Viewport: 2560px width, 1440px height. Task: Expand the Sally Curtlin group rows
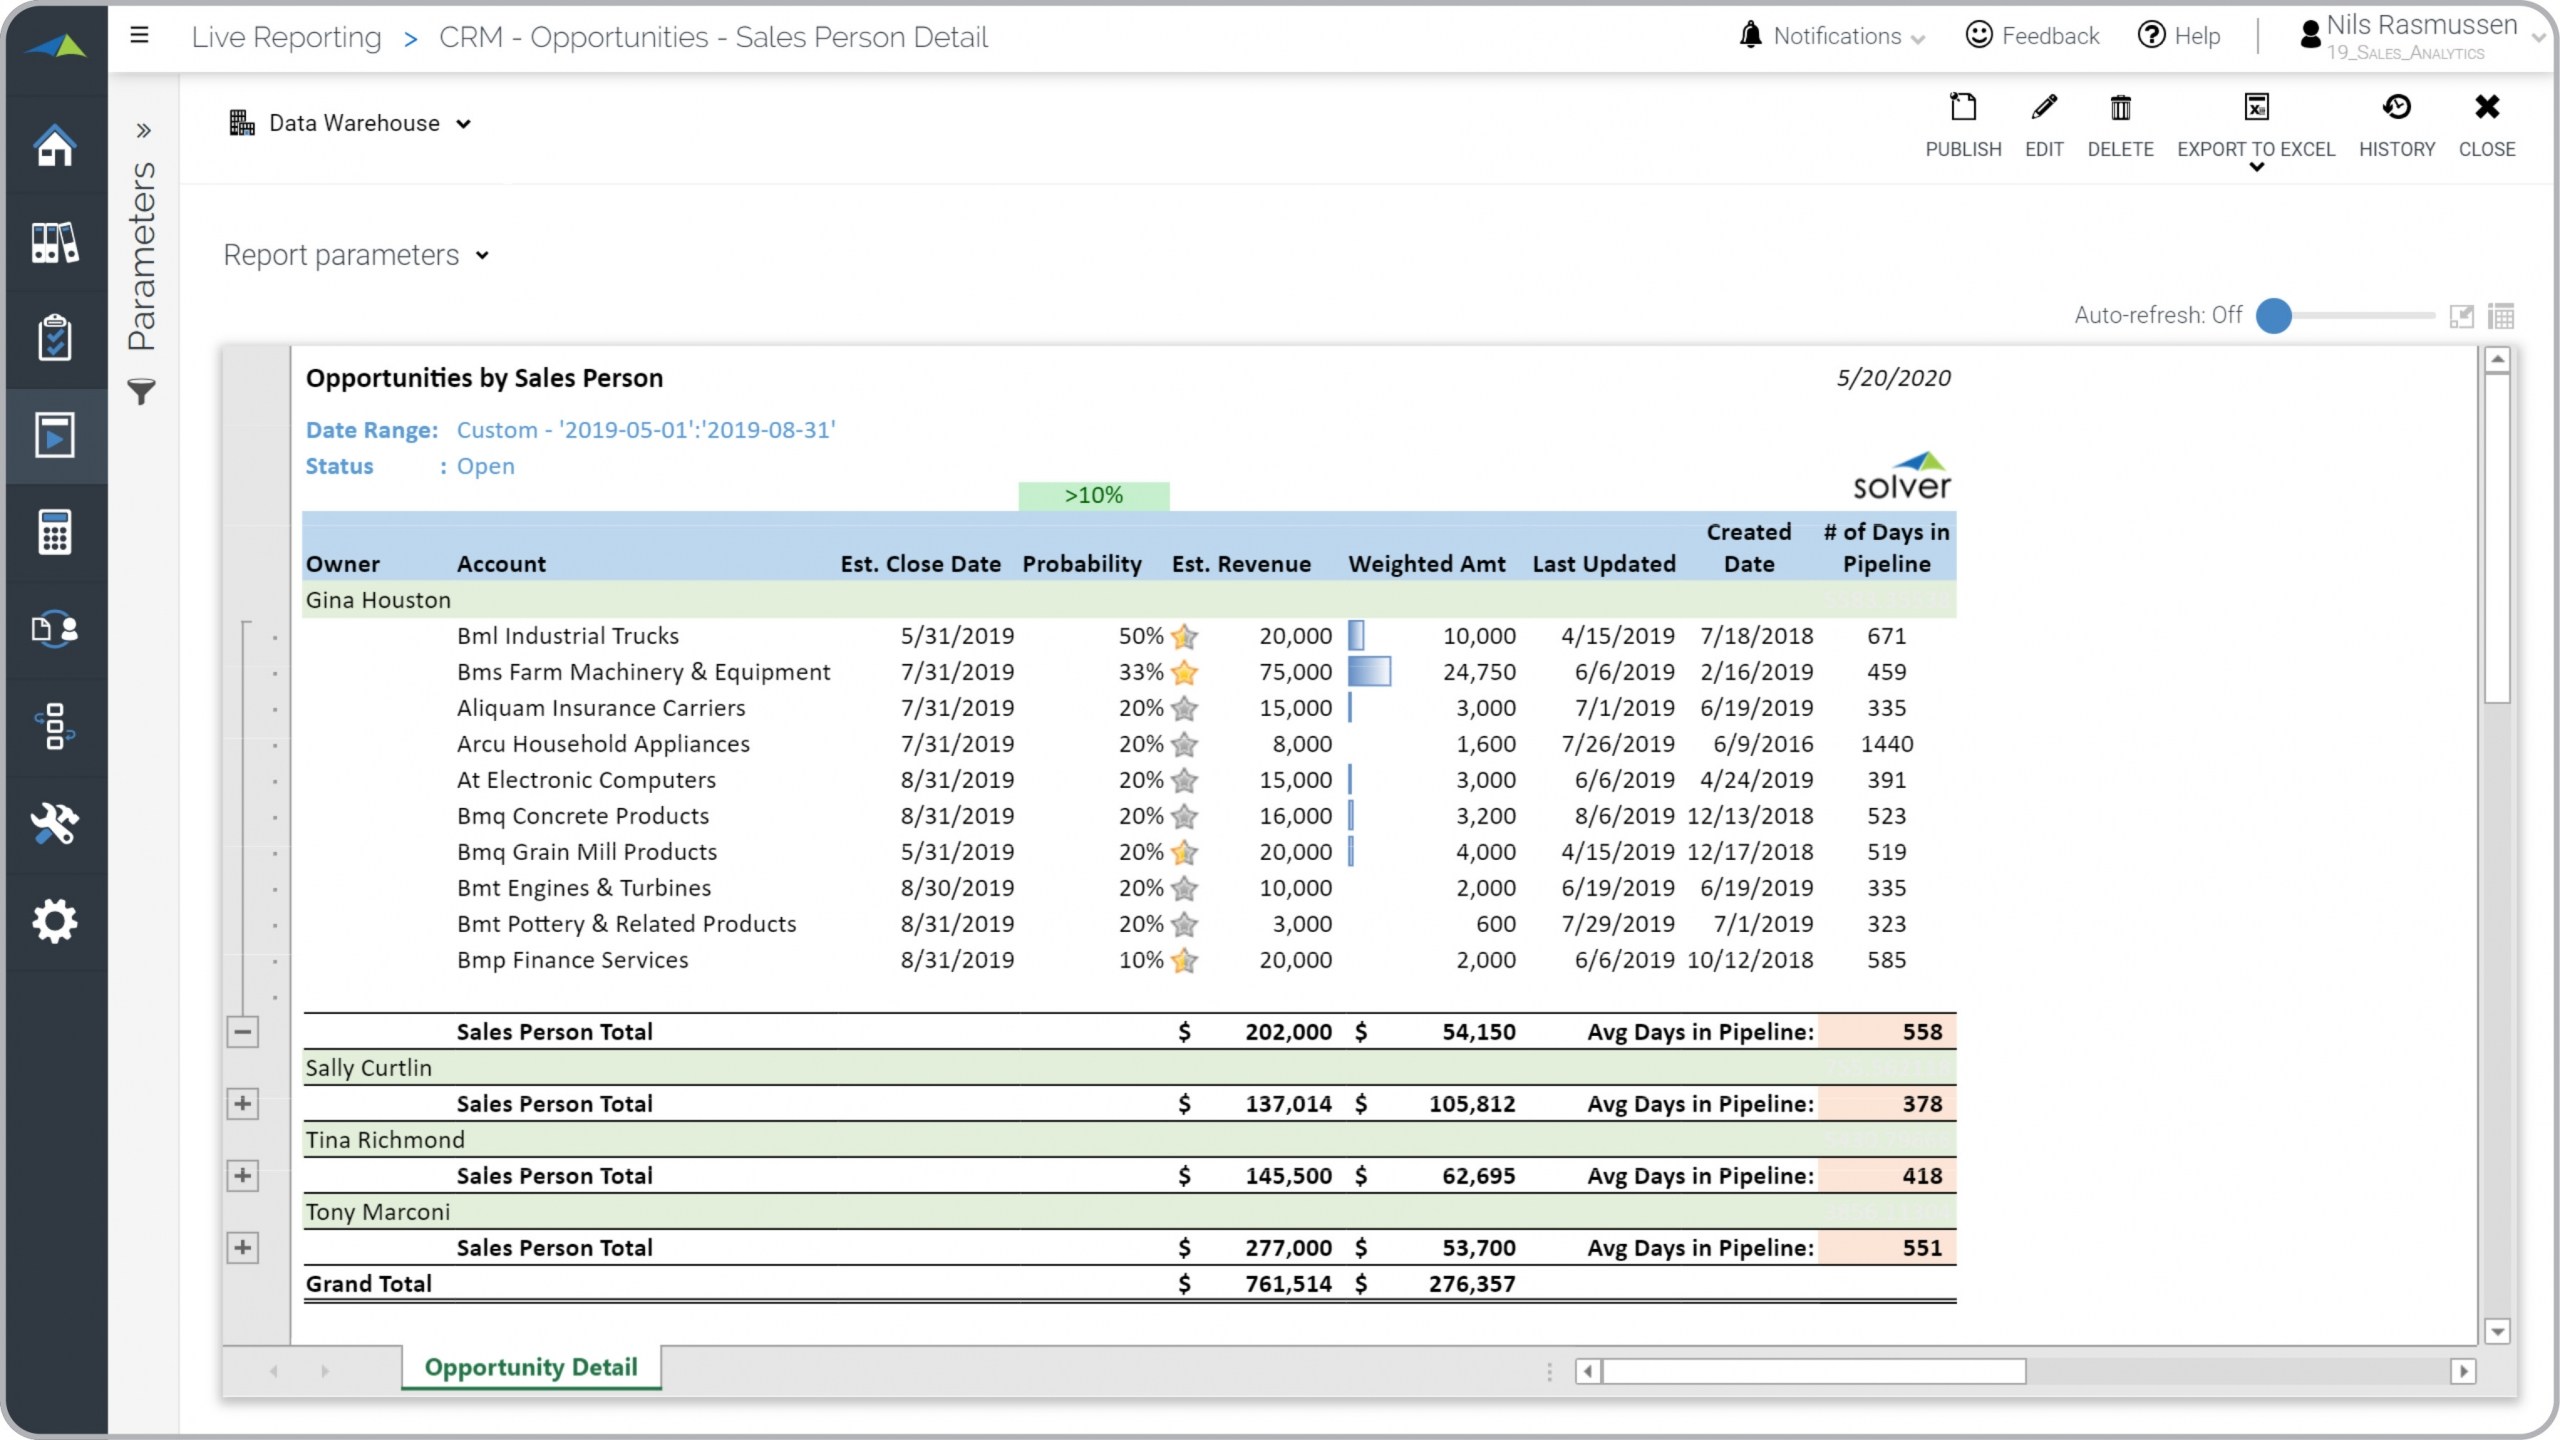coord(242,1104)
